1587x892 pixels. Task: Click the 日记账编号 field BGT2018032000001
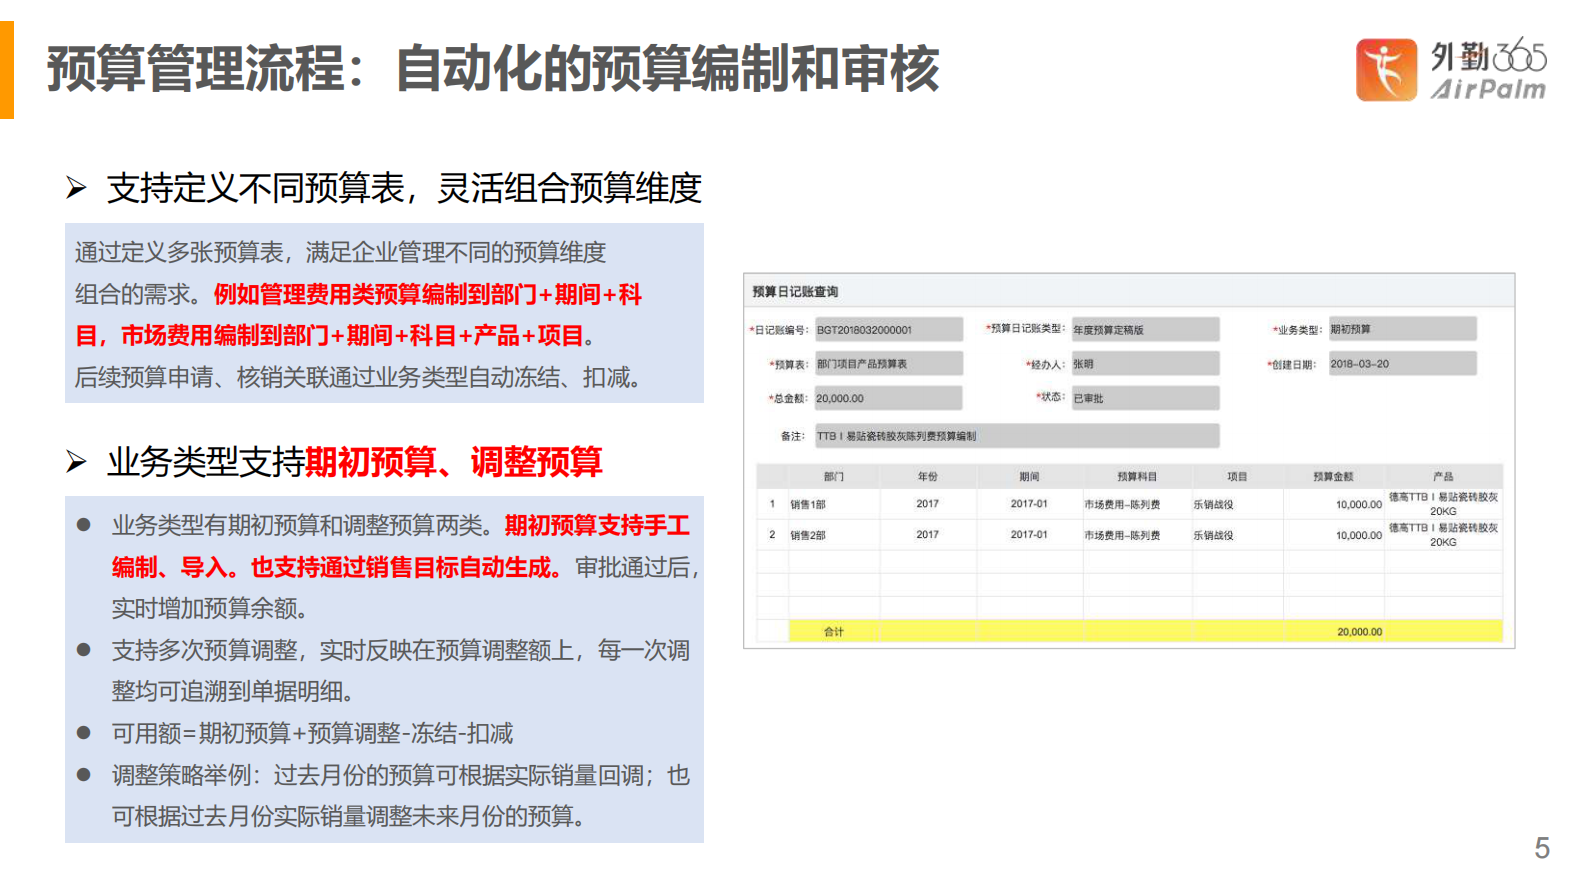[888, 329]
